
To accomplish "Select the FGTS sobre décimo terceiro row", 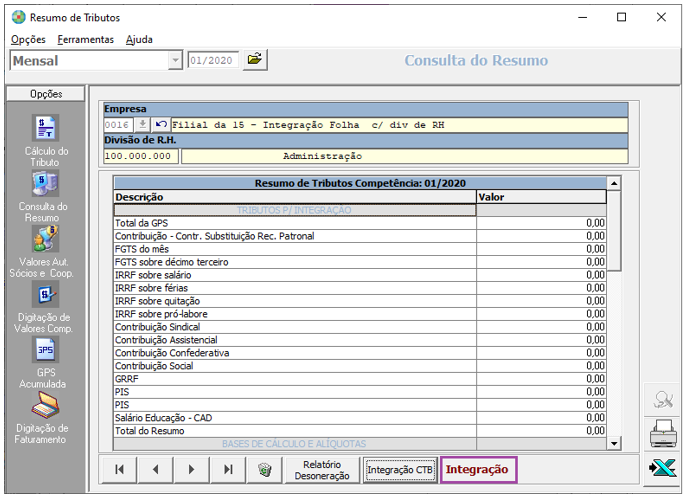I will [x=360, y=262].
